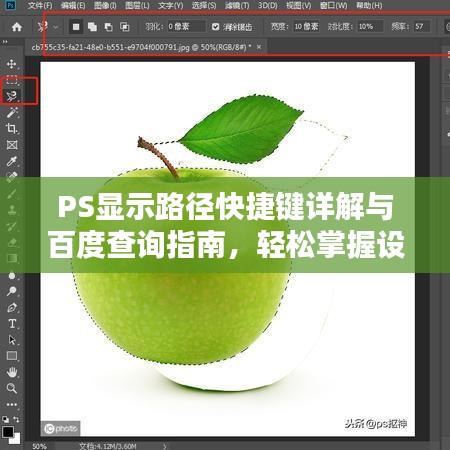
Task: Enable Subtract from selection mode
Action: click(x=108, y=27)
